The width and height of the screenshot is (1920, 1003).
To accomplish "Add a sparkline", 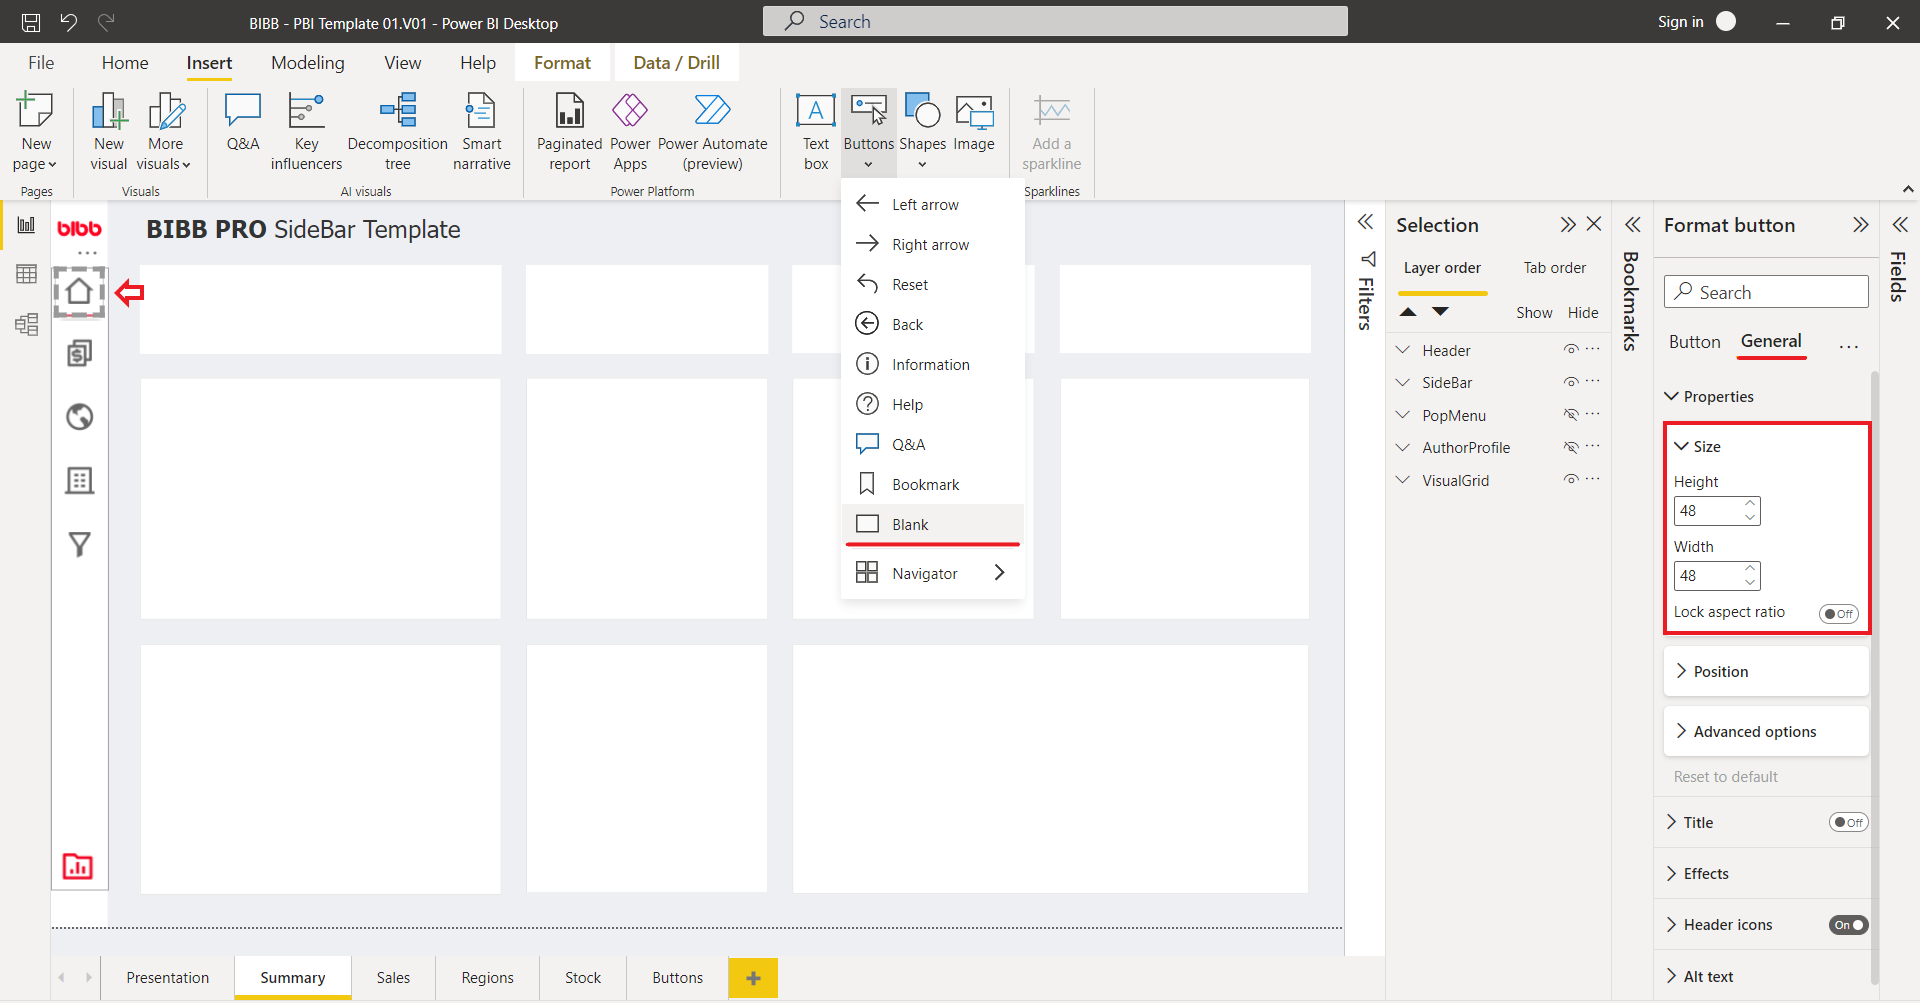I will pos(1051,131).
